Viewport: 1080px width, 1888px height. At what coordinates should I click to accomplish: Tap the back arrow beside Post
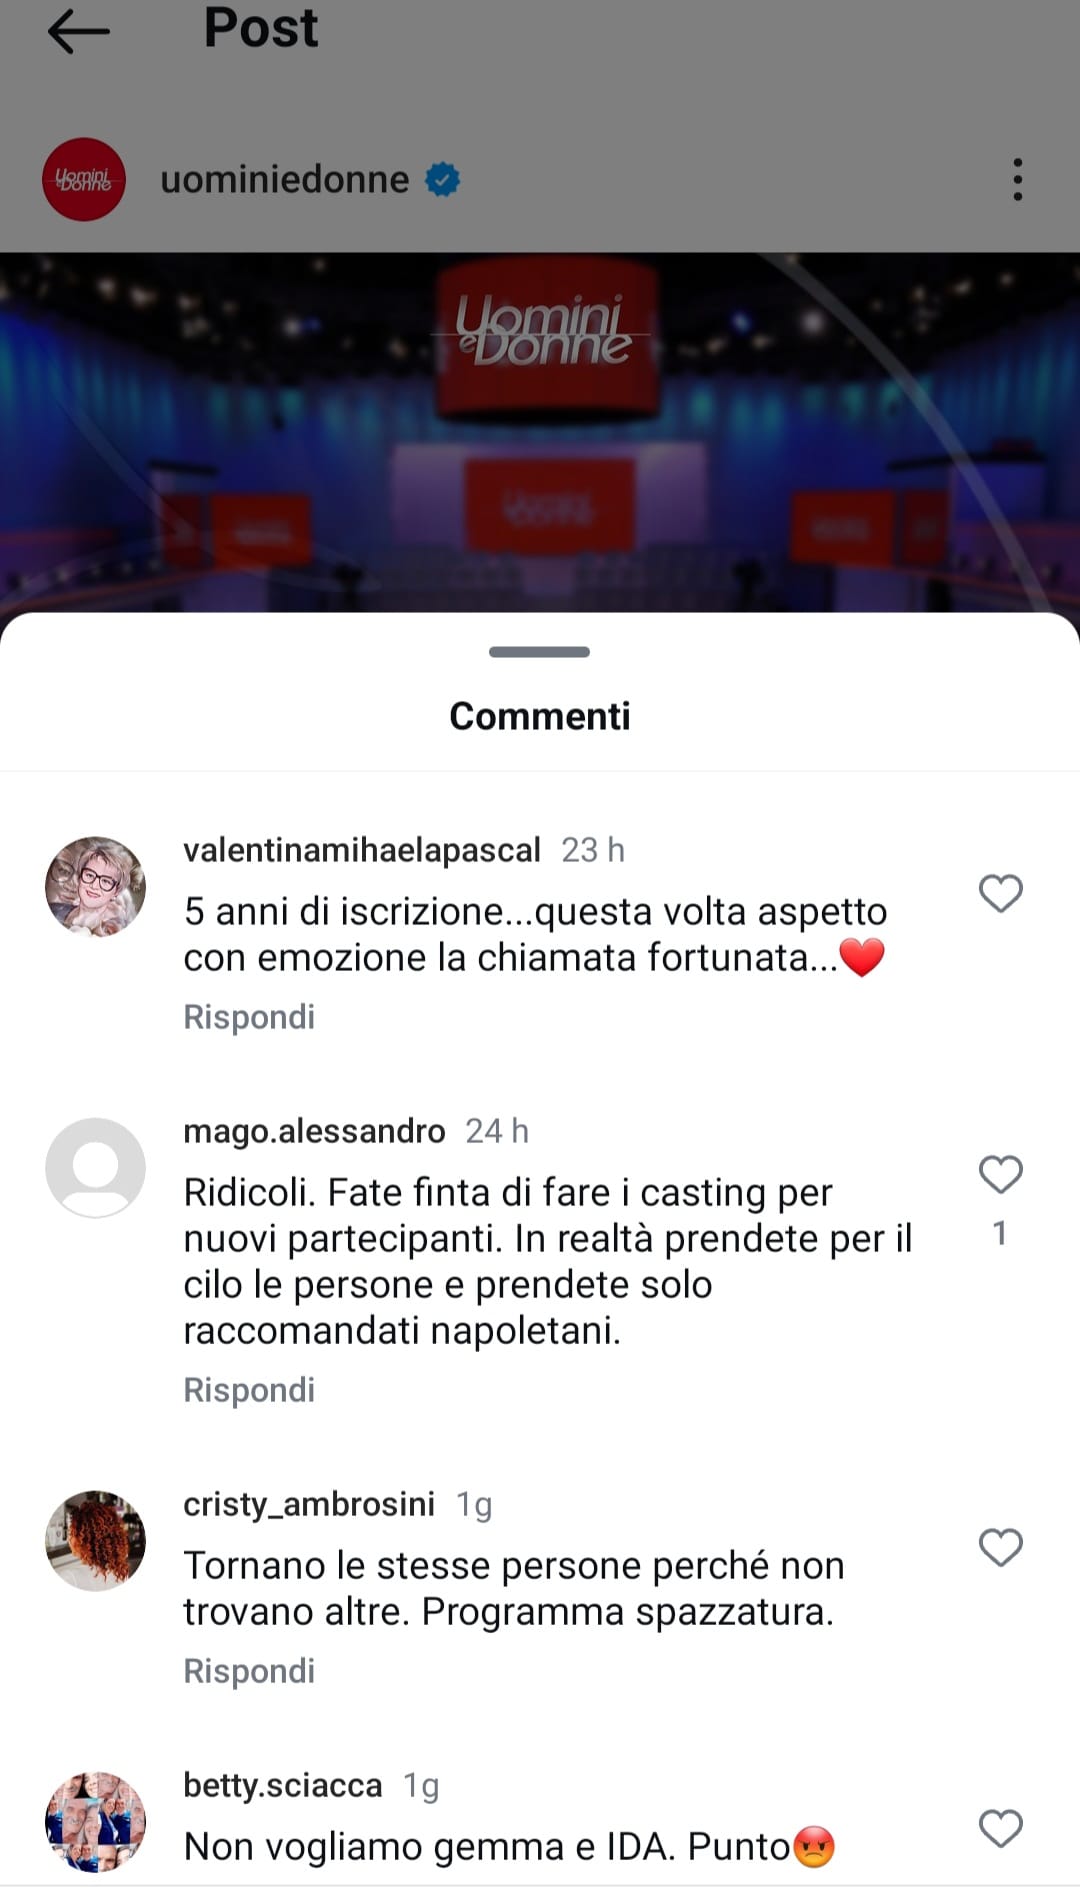(x=79, y=31)
